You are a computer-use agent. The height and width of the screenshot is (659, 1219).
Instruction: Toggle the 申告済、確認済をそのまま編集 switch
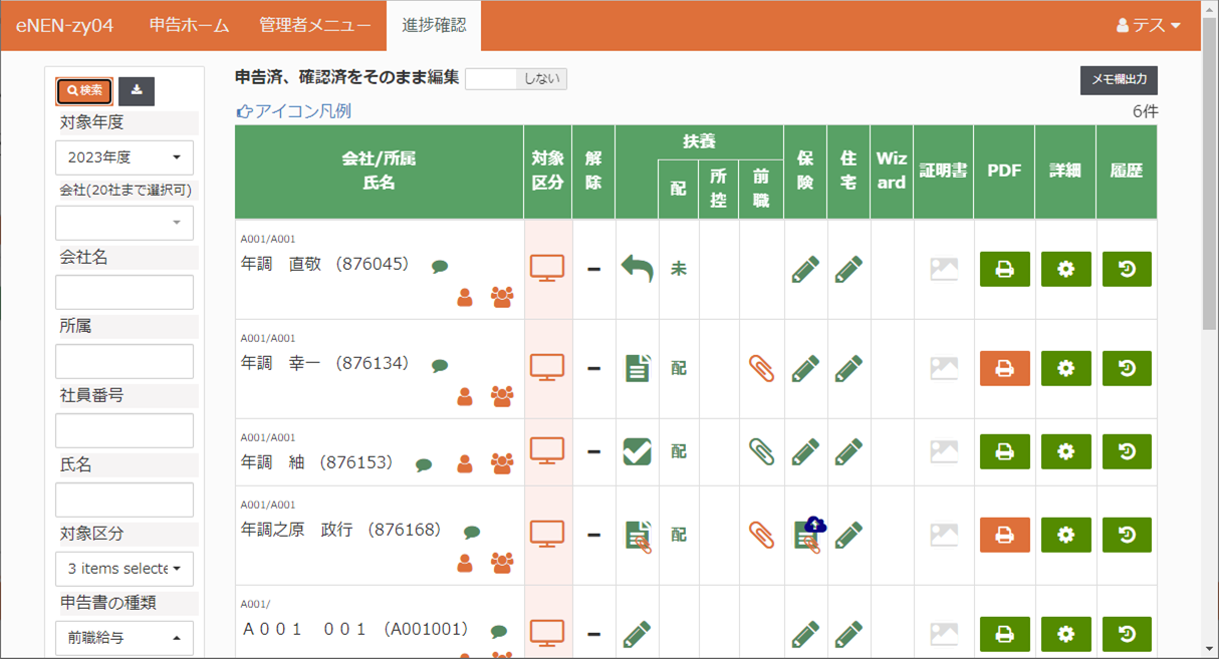pos(516,77)
